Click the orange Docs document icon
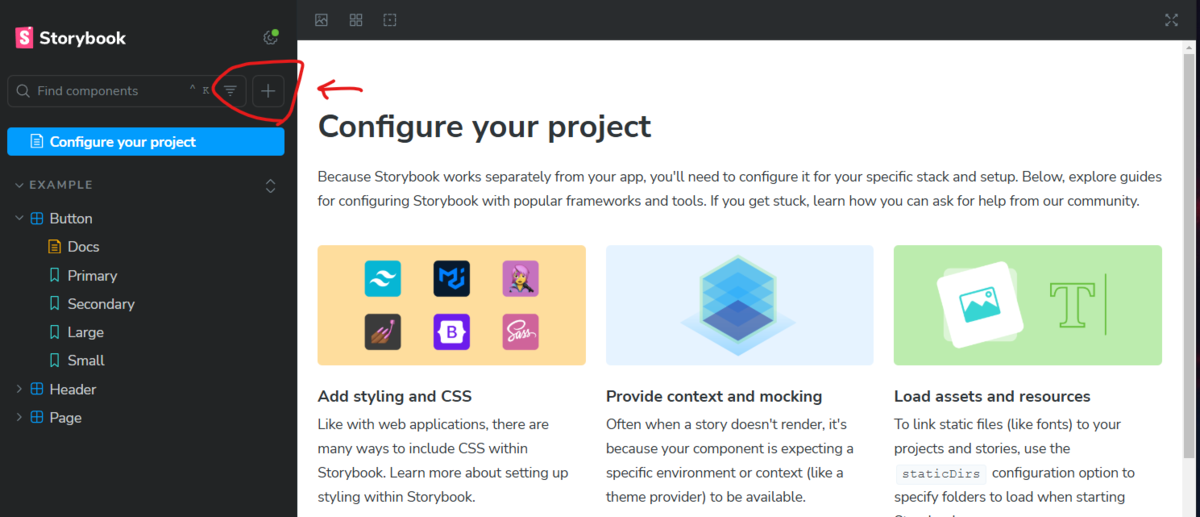This screenshot has height=517, width=1200. click(55, 247)
